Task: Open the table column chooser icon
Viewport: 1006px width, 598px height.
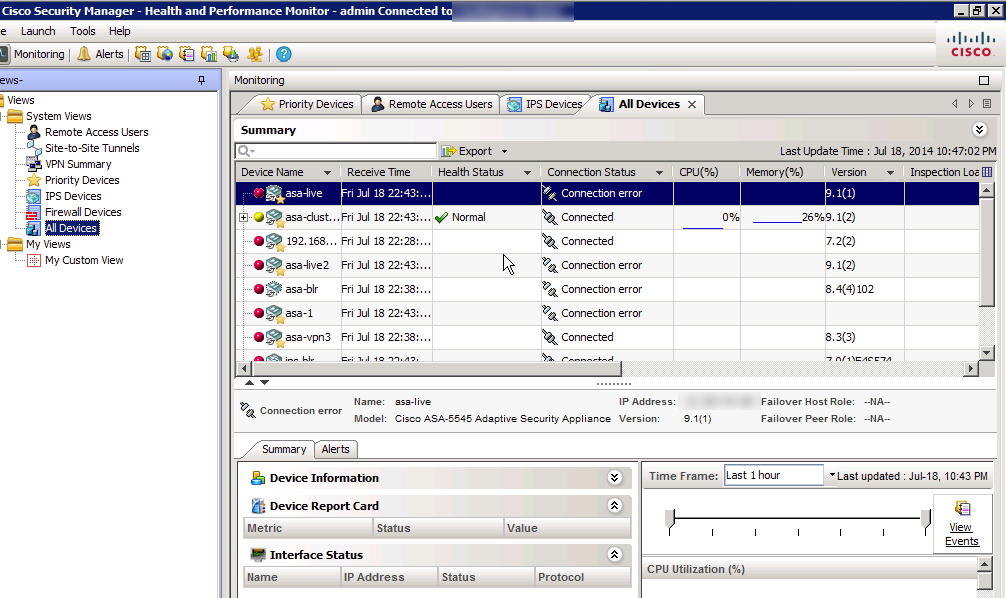Action: point(987,172)
